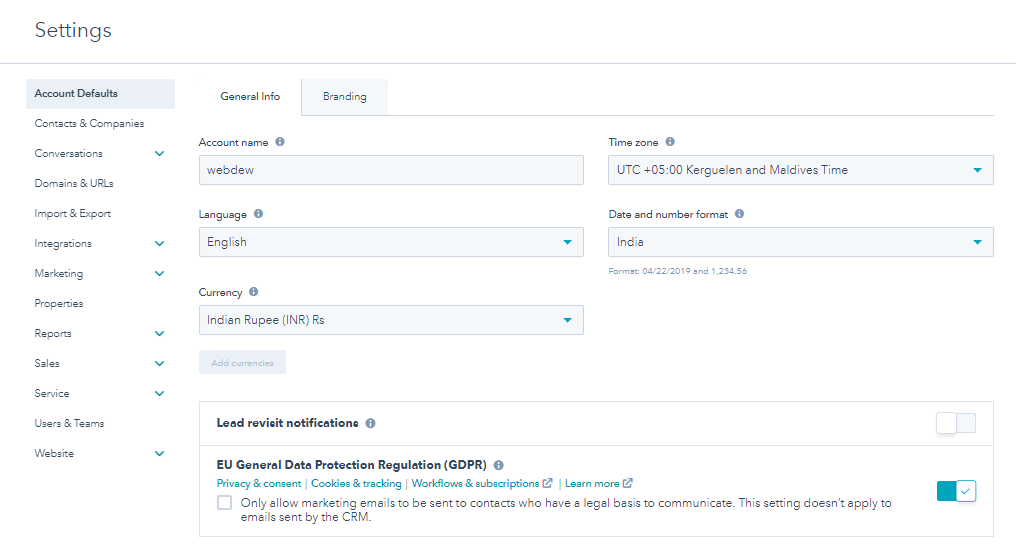Expand the Marketing sidebar chevron

tap(159, 273)
